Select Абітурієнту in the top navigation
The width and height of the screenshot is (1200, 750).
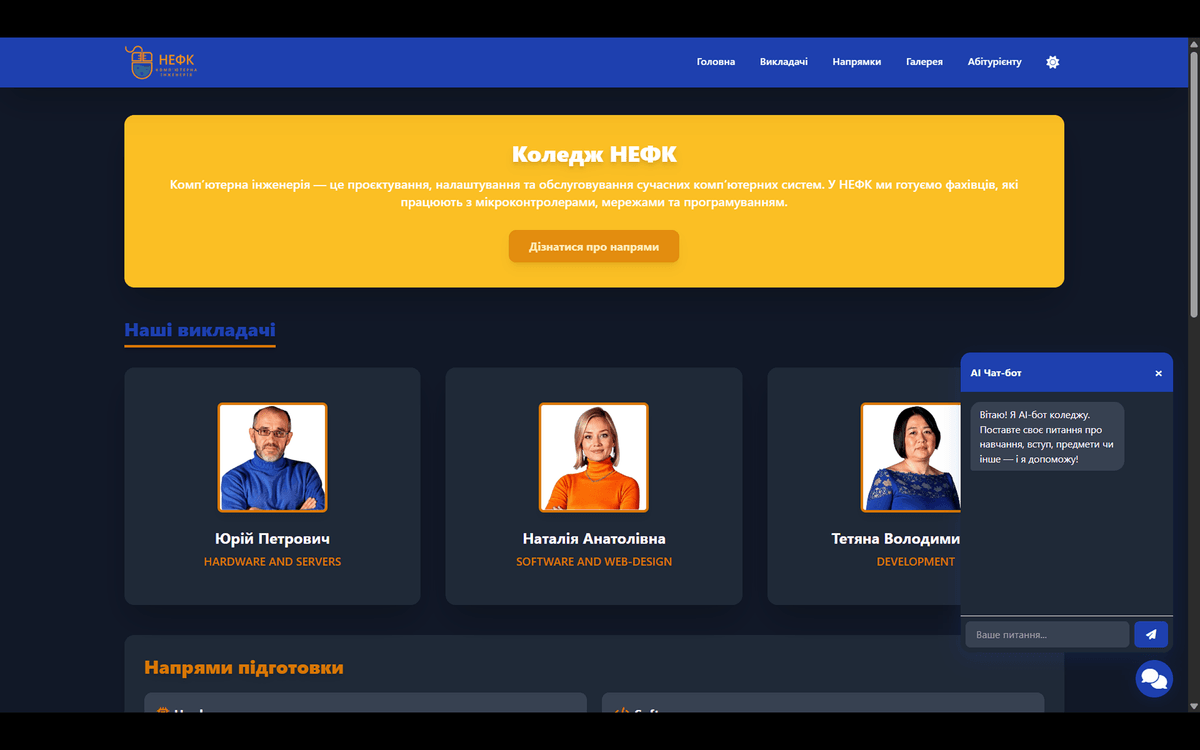coord(994,62)
